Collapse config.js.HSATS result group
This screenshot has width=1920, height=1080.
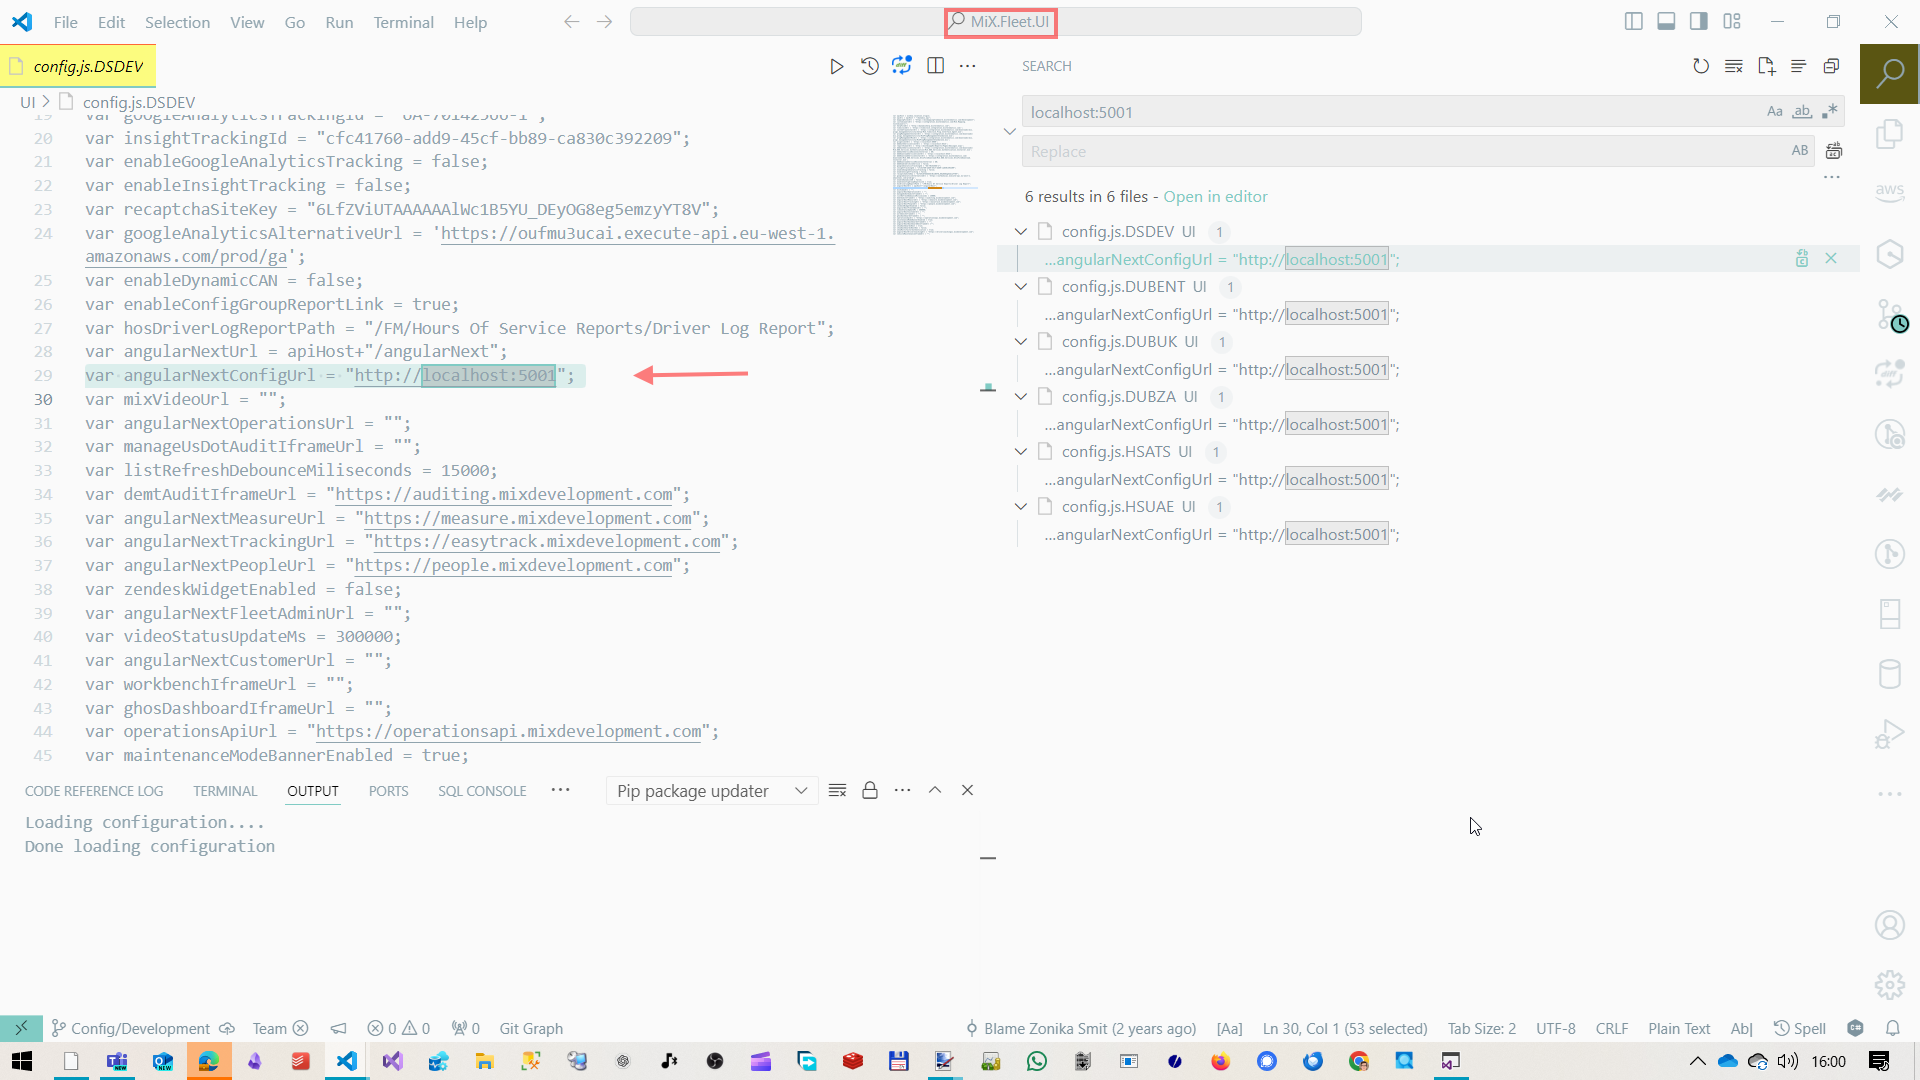[x=1021, y=452]
